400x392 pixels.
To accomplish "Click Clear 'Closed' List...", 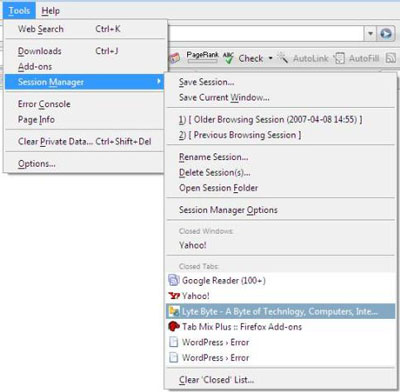I will point(281,380).
